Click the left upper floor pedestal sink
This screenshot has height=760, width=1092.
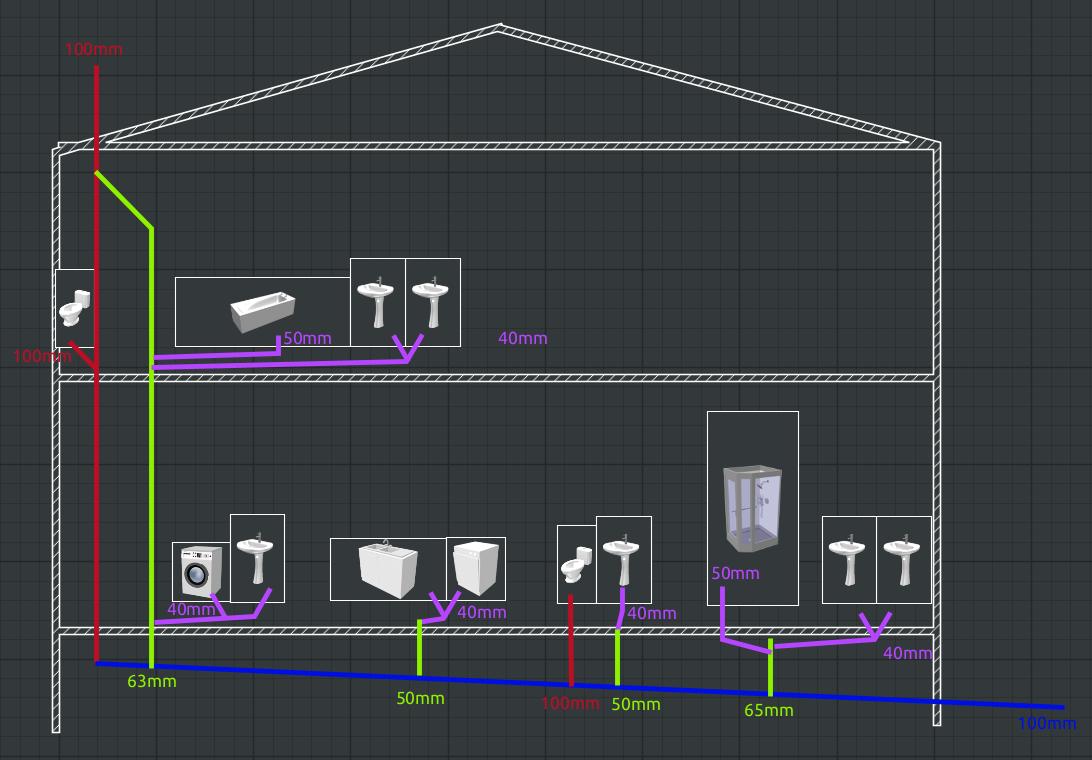pos(378,302)
